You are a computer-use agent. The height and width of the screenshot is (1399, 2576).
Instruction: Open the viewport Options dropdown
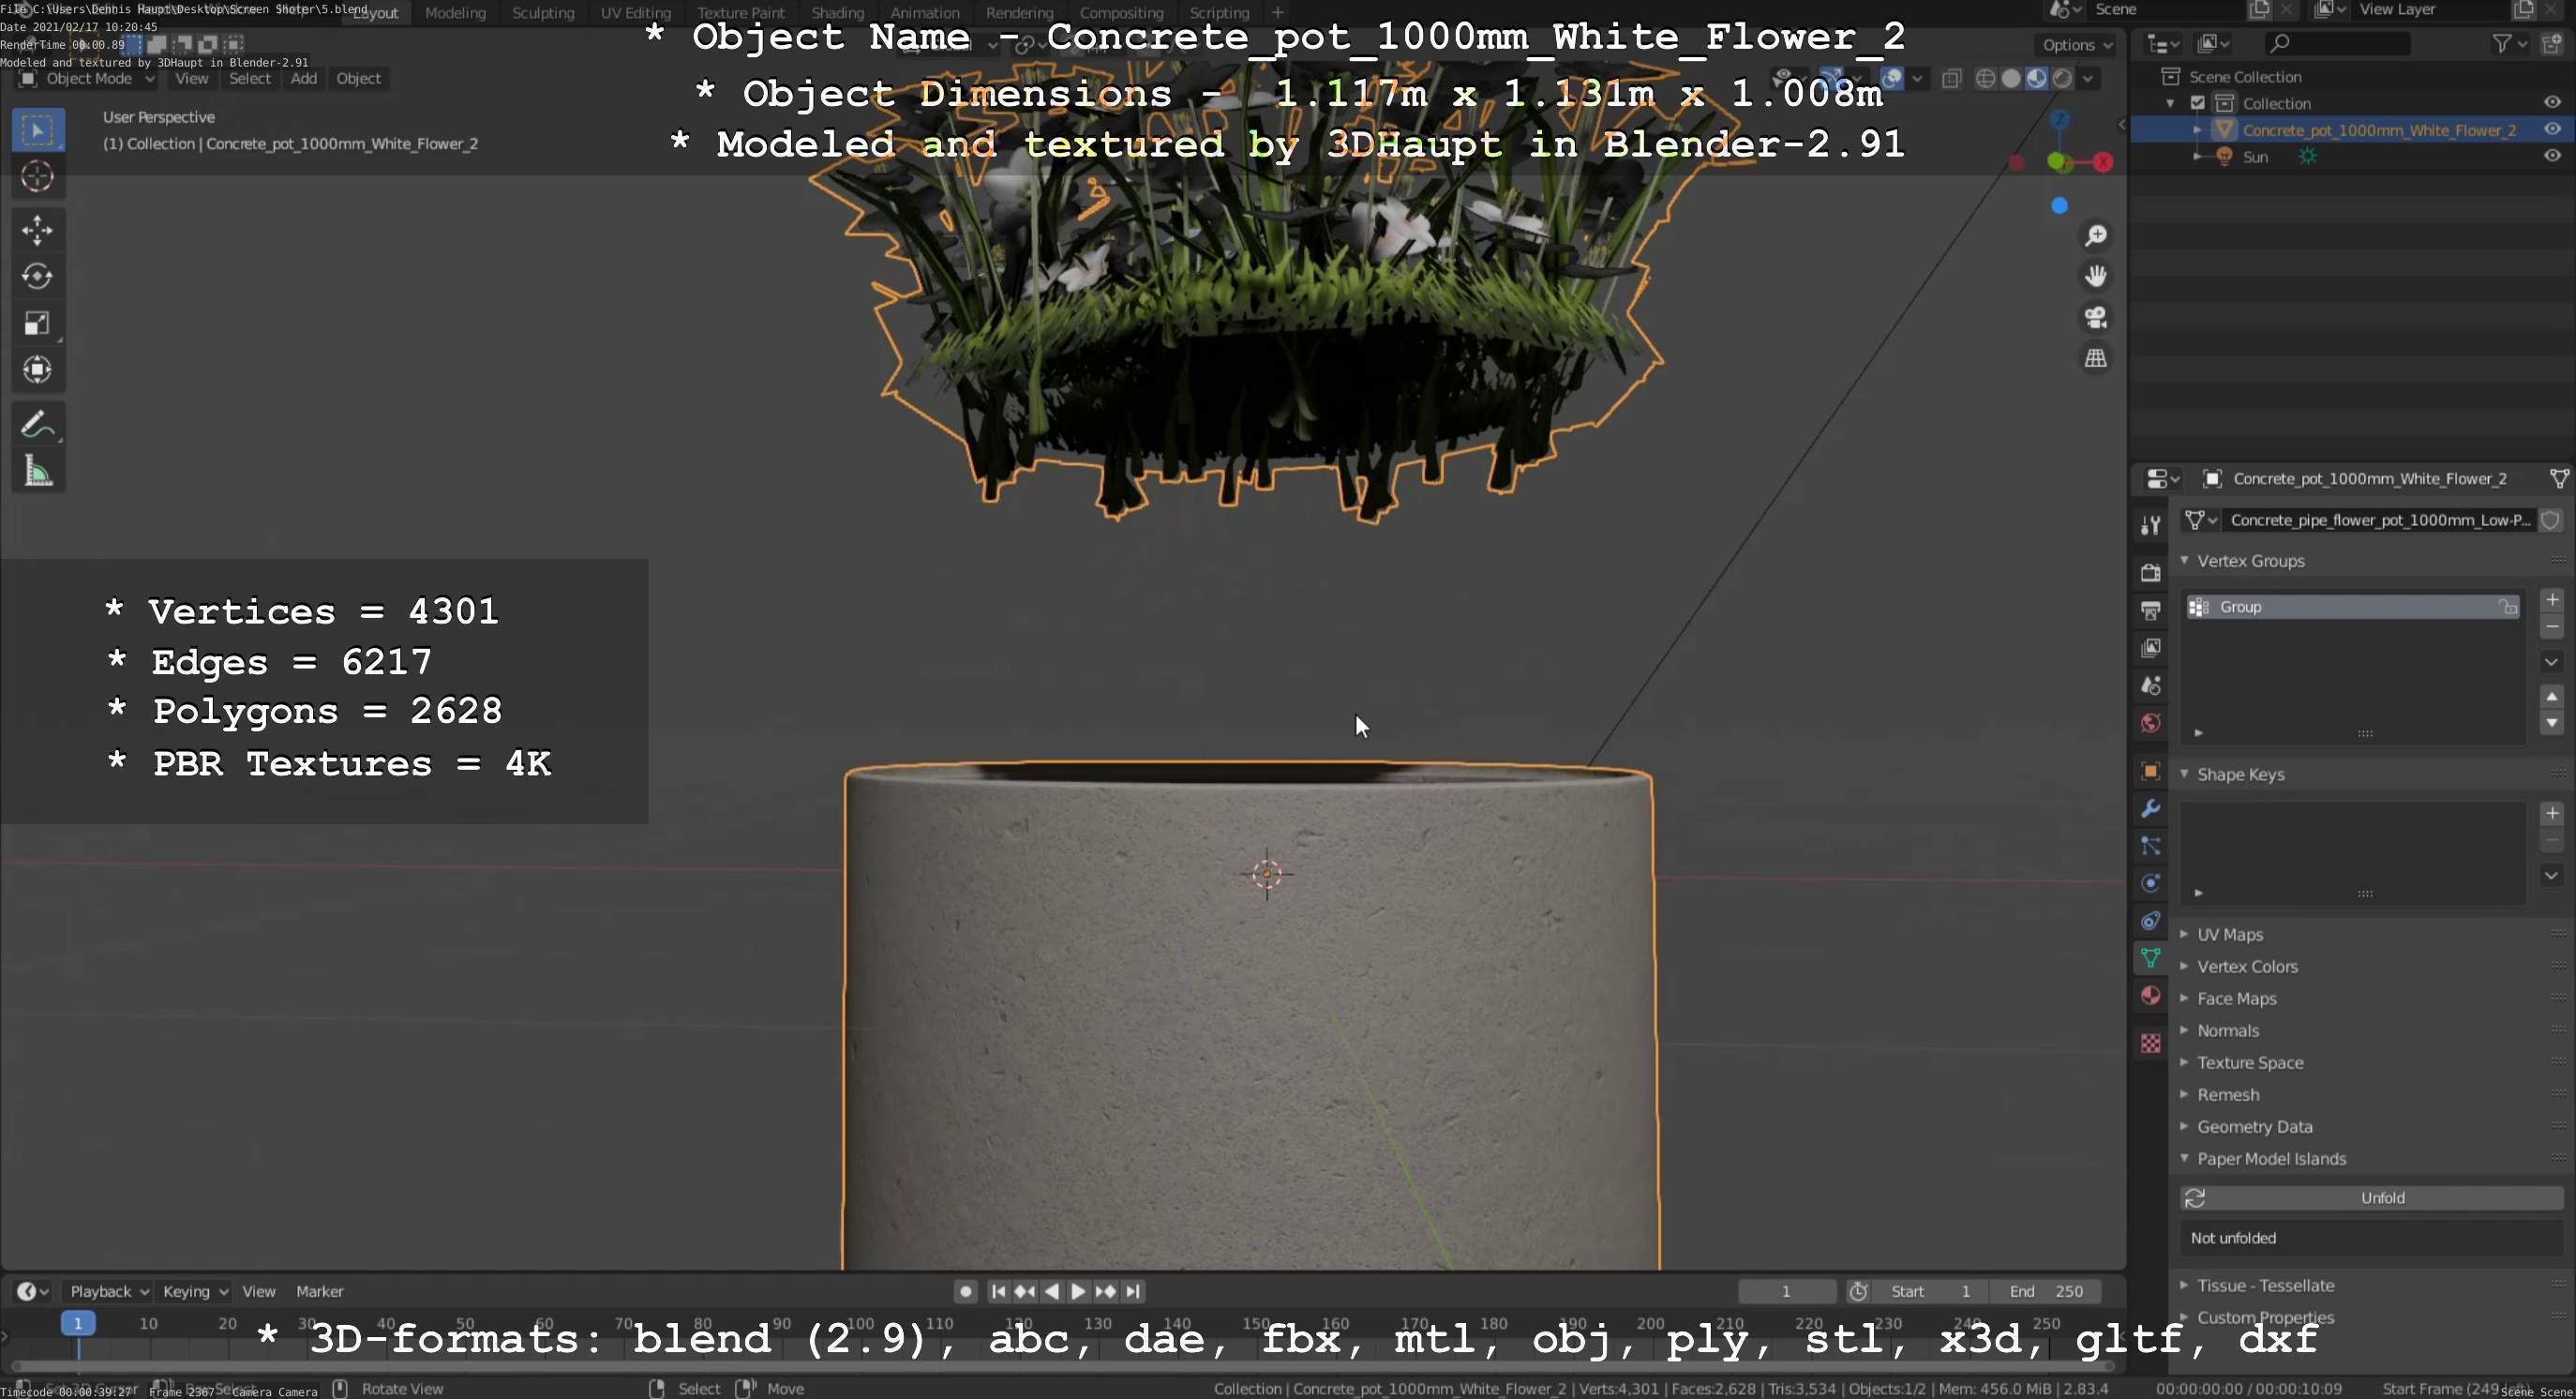click(2077, 45)
